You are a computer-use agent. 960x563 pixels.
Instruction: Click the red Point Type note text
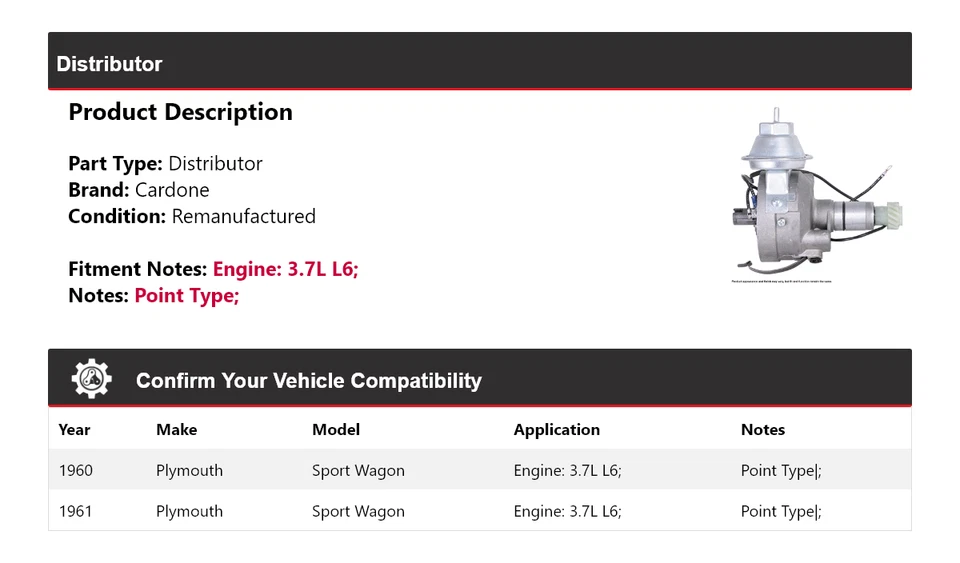(x=187, y=295)
